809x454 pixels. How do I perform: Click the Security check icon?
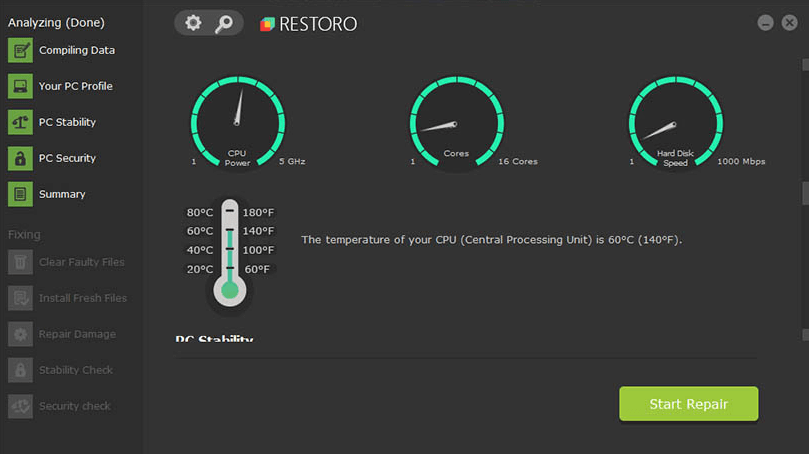pos(20,406)
